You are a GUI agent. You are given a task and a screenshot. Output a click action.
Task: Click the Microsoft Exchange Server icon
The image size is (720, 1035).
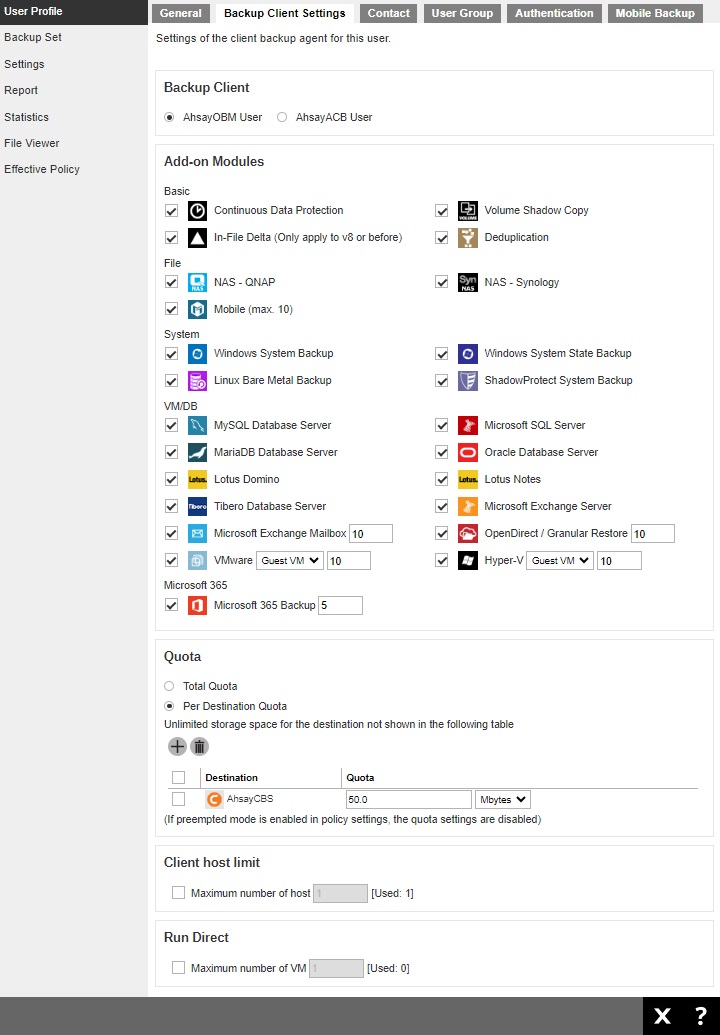click(468, 507)
